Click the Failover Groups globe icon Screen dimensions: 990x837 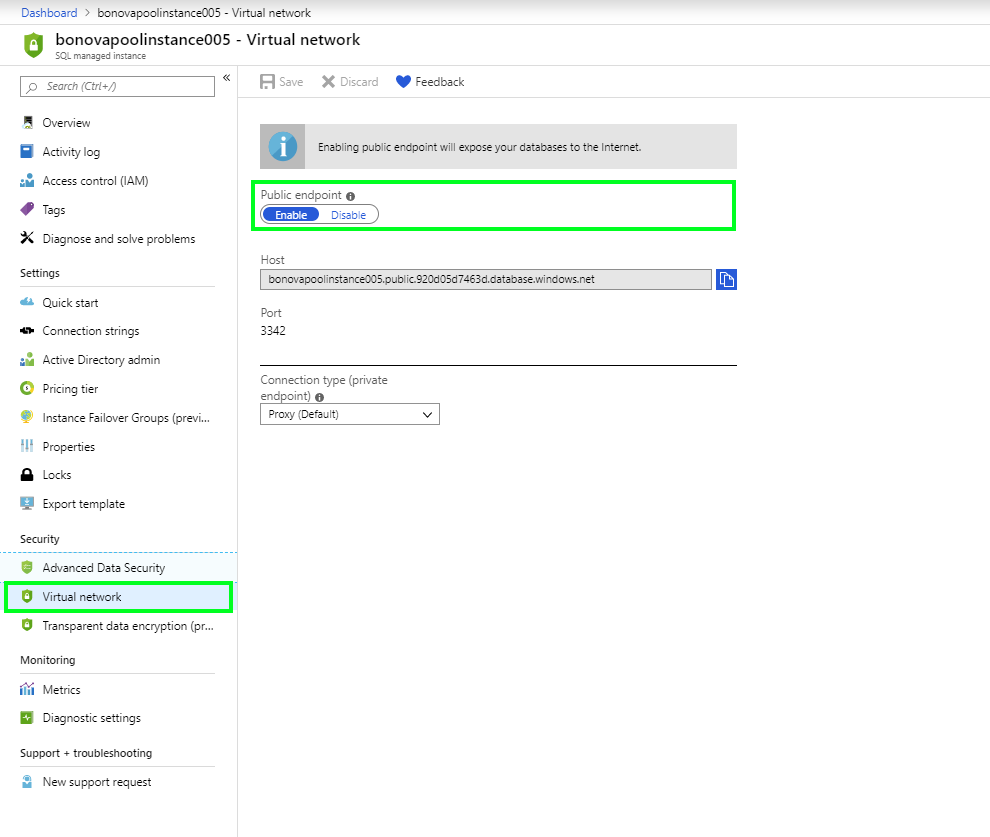tap(27, 417)
